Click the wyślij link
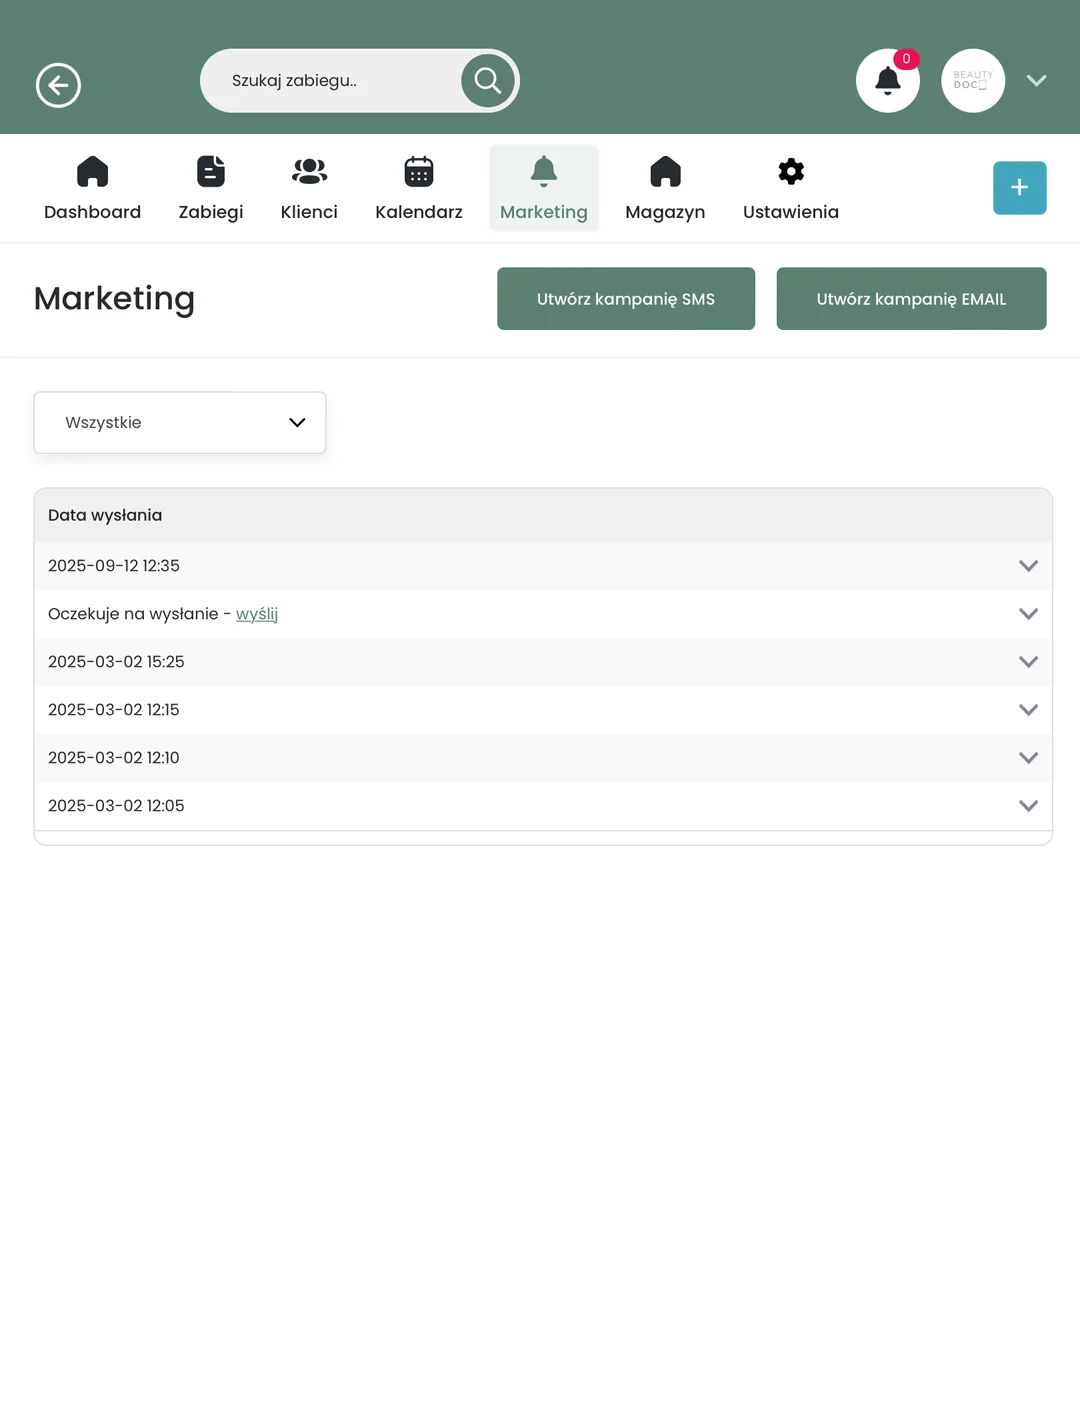1080x1414 pixels. 257,614
